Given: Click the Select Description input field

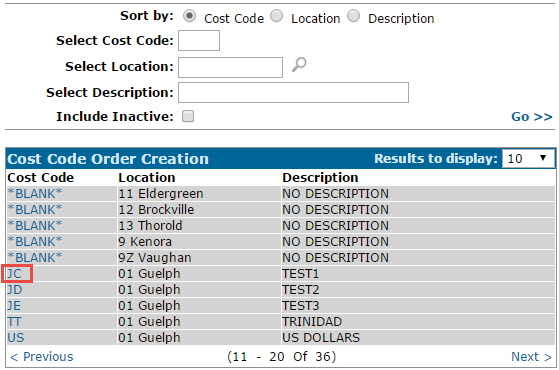Looking at the screenshot, I should [293, 93].
